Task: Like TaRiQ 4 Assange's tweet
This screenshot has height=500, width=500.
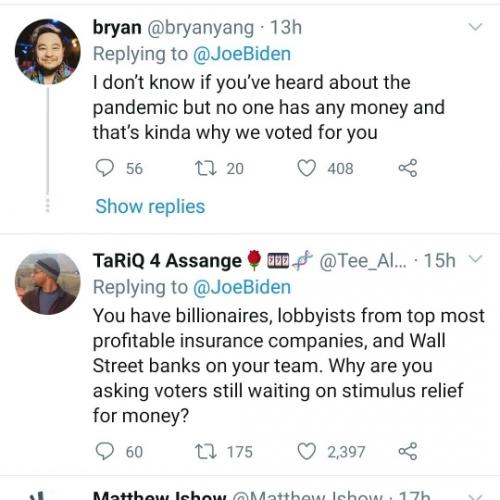Action: coord(306,451)
